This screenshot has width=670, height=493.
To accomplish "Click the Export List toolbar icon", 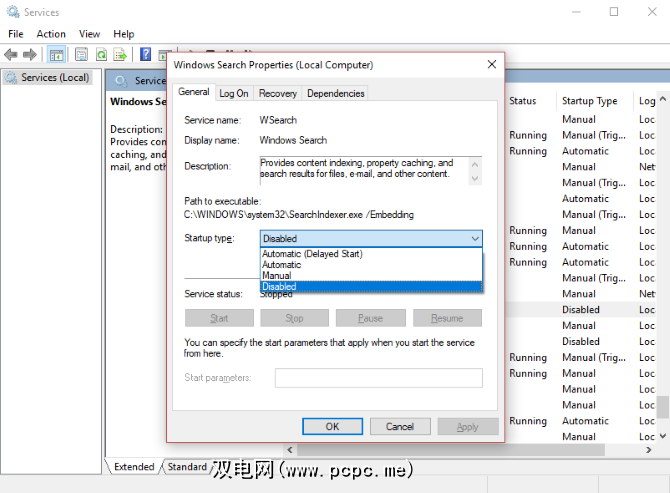I will click(x=120, y=55).
